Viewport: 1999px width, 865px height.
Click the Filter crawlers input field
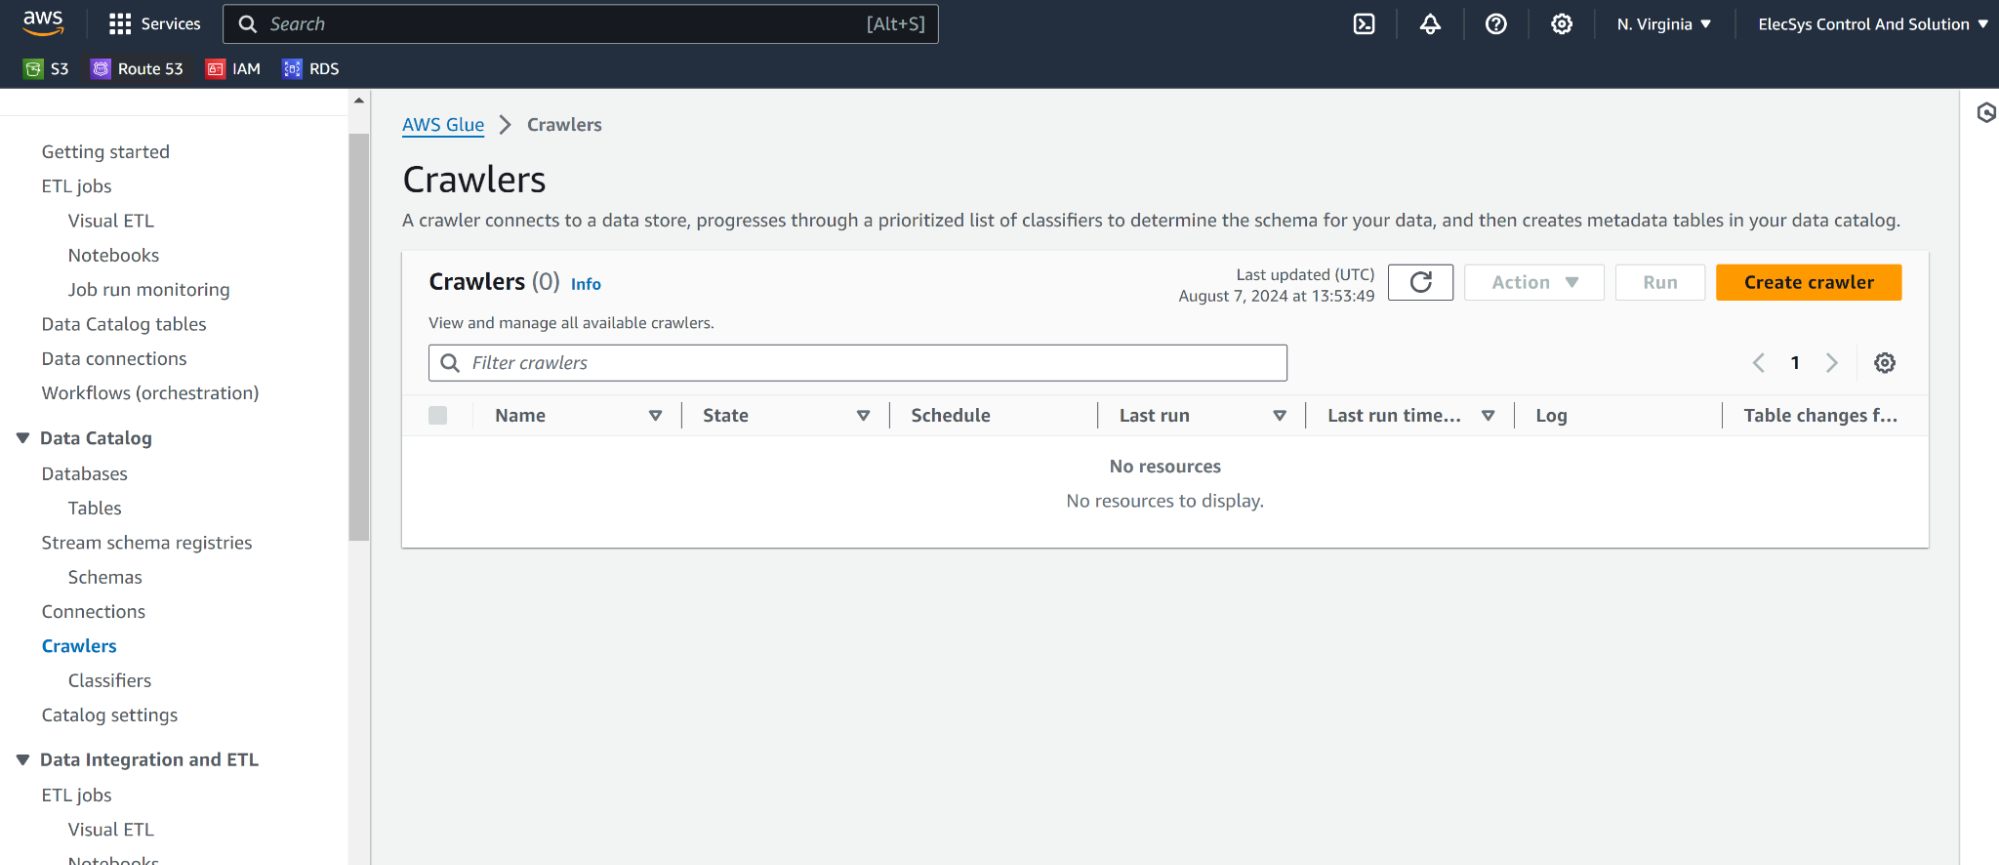pyautogui.click(x=858, y=363)
